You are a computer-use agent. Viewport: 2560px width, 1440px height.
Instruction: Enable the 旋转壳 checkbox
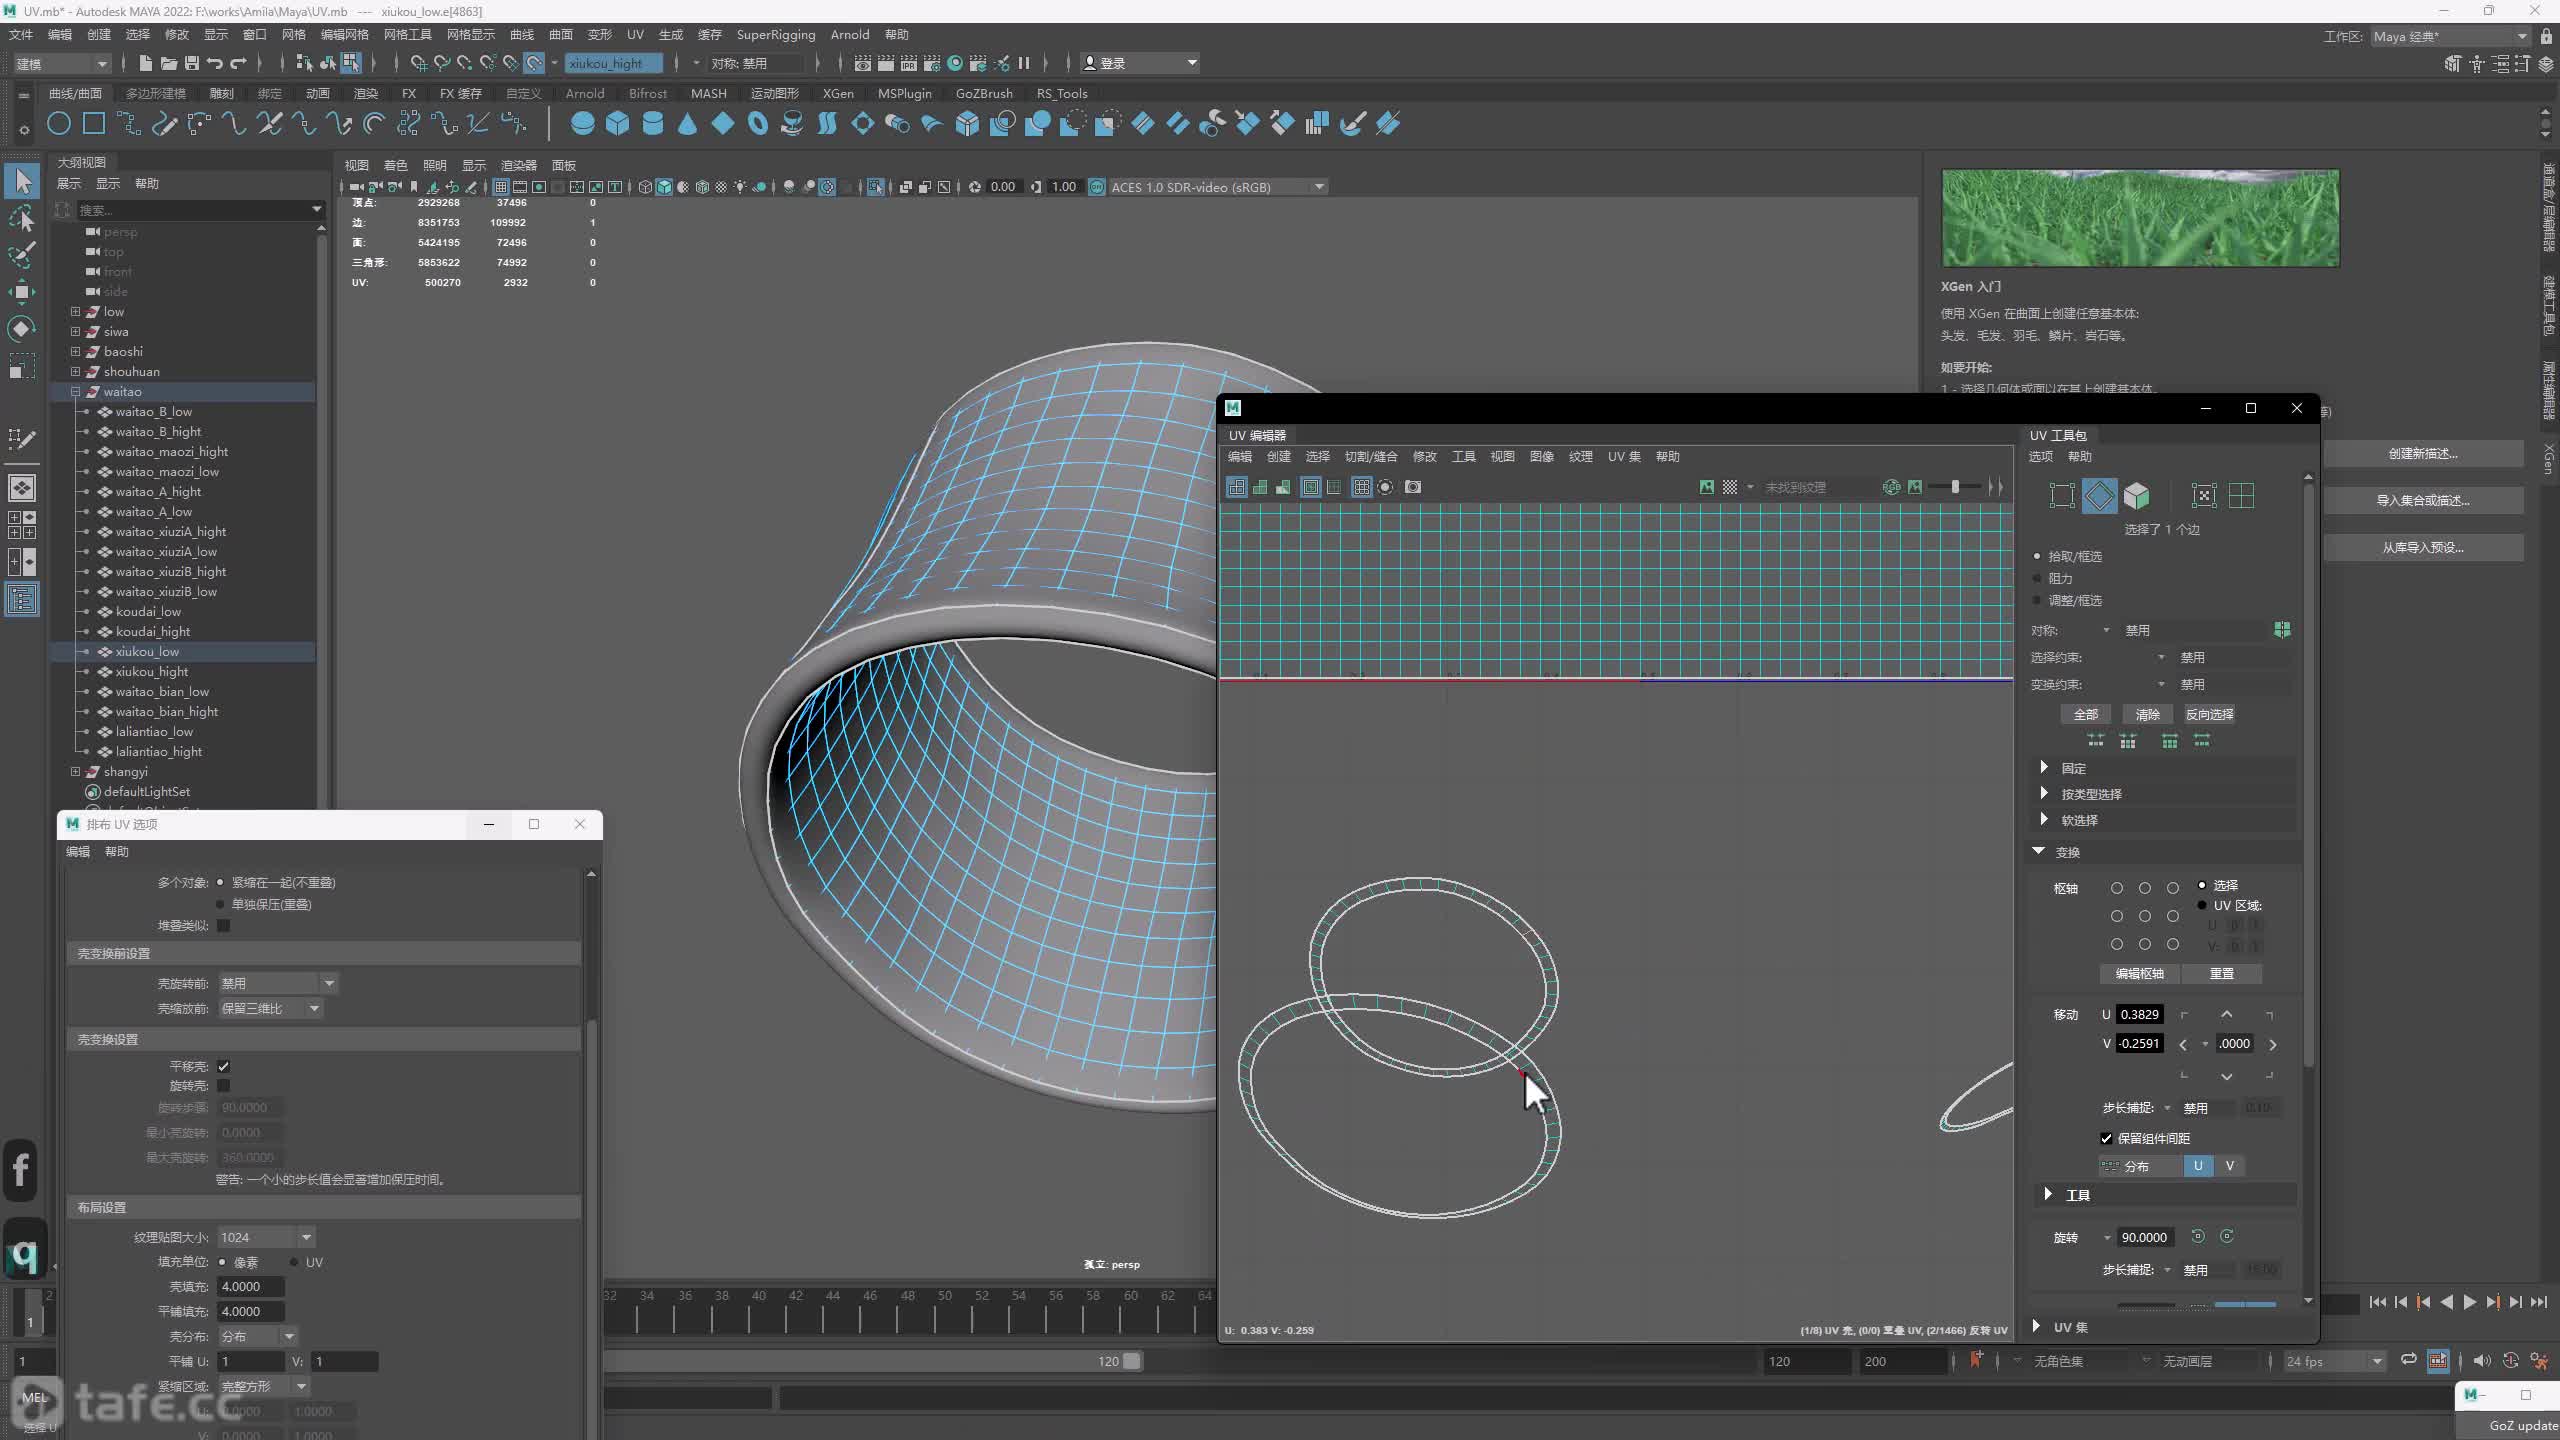click(223, 1086)
